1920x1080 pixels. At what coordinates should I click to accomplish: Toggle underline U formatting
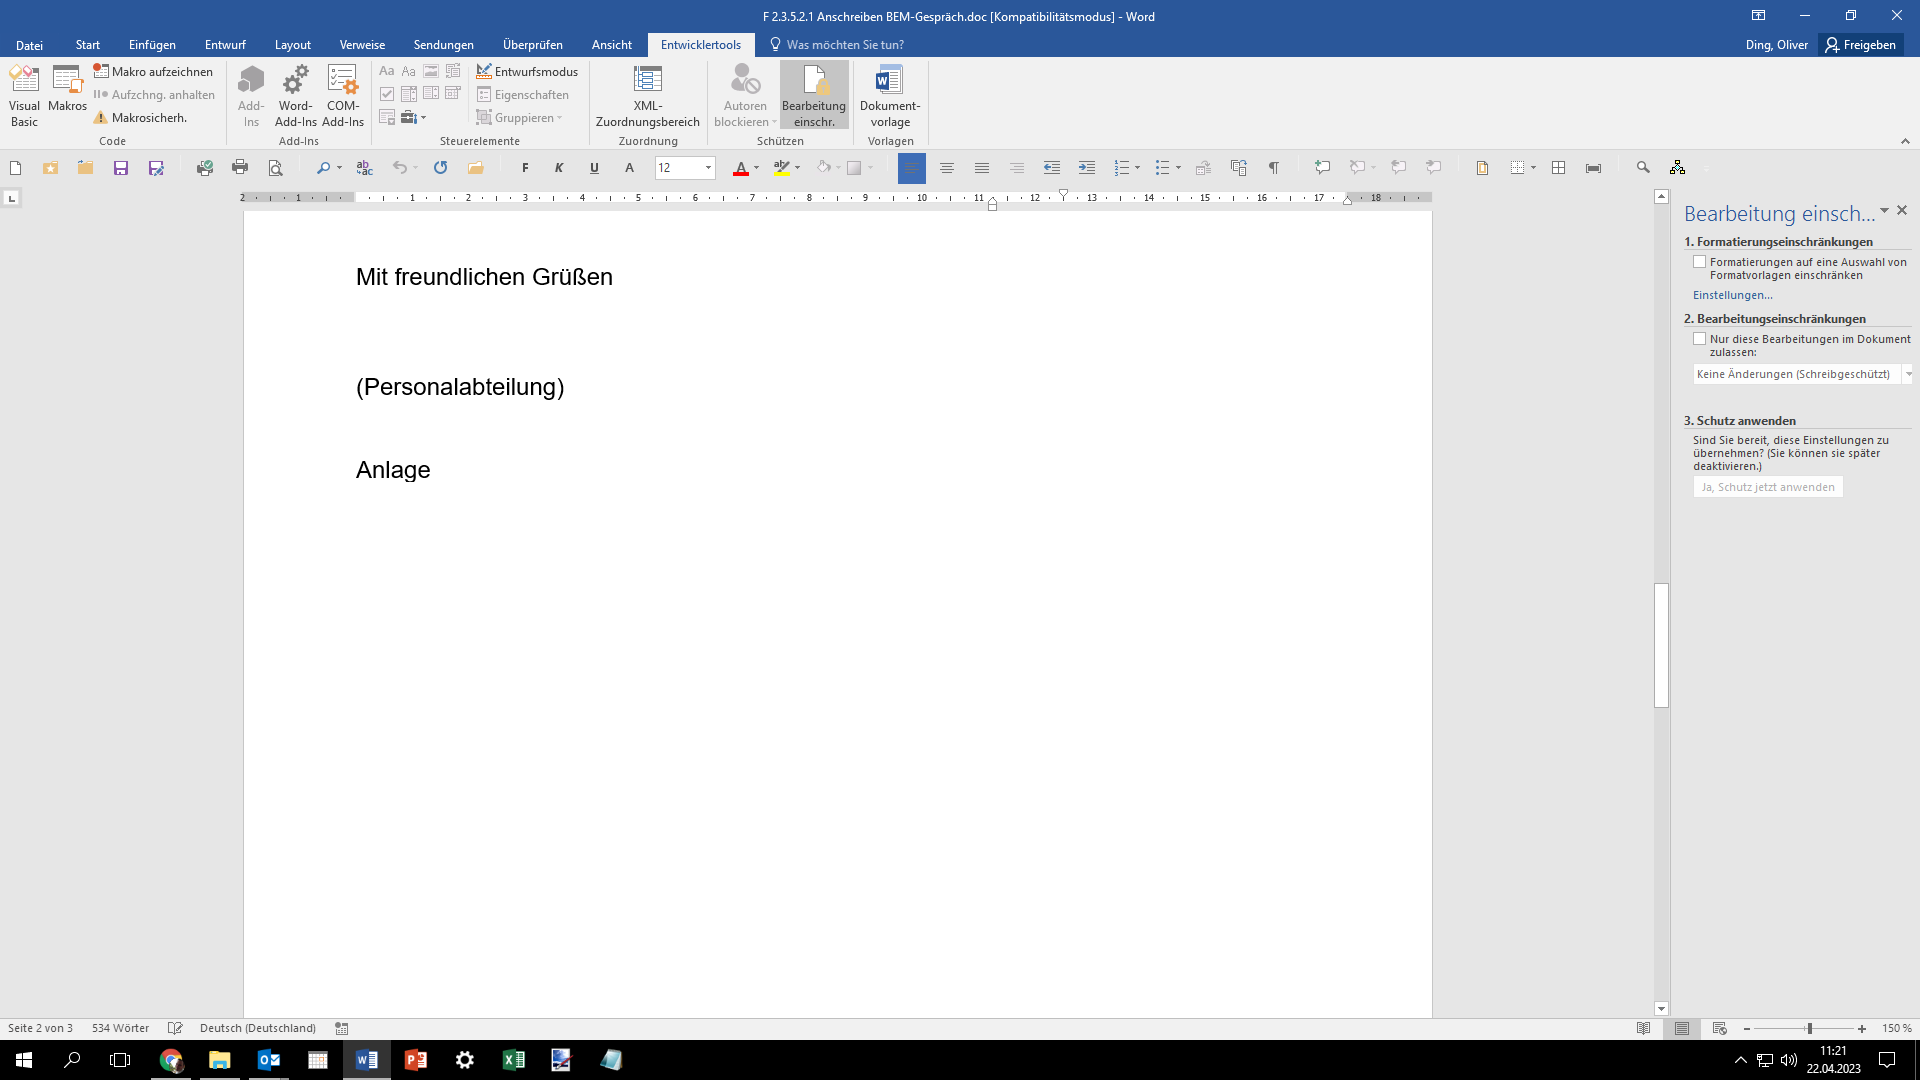pos(594,168)
